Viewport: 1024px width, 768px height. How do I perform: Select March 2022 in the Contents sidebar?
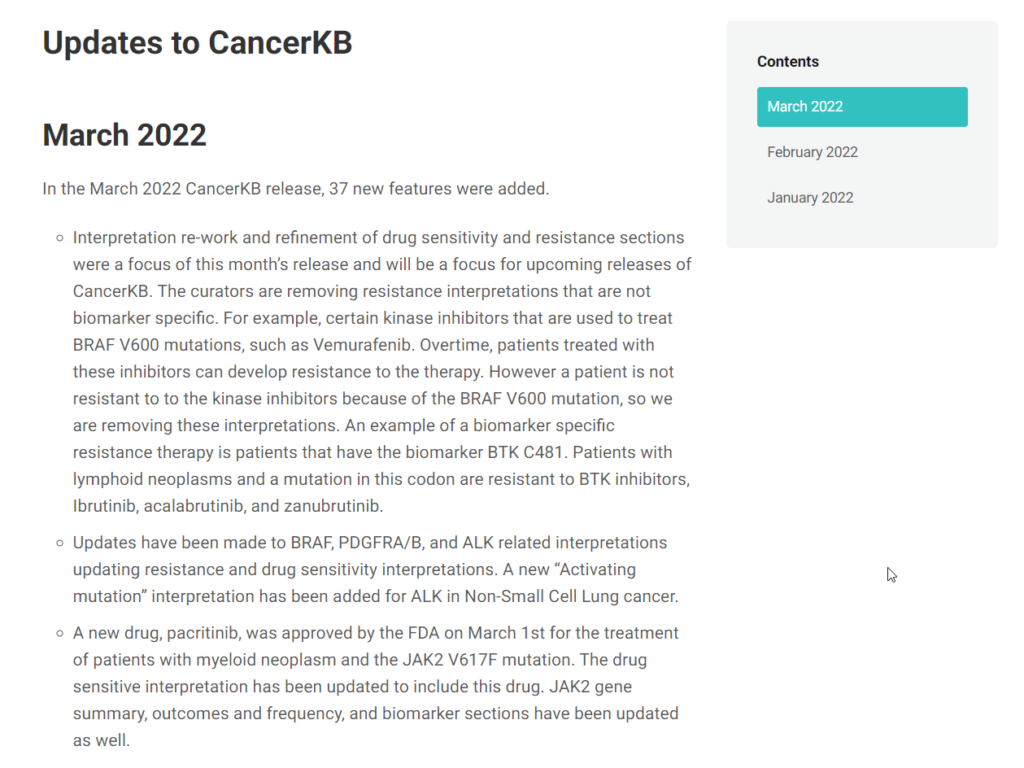(x=861, y=107)
